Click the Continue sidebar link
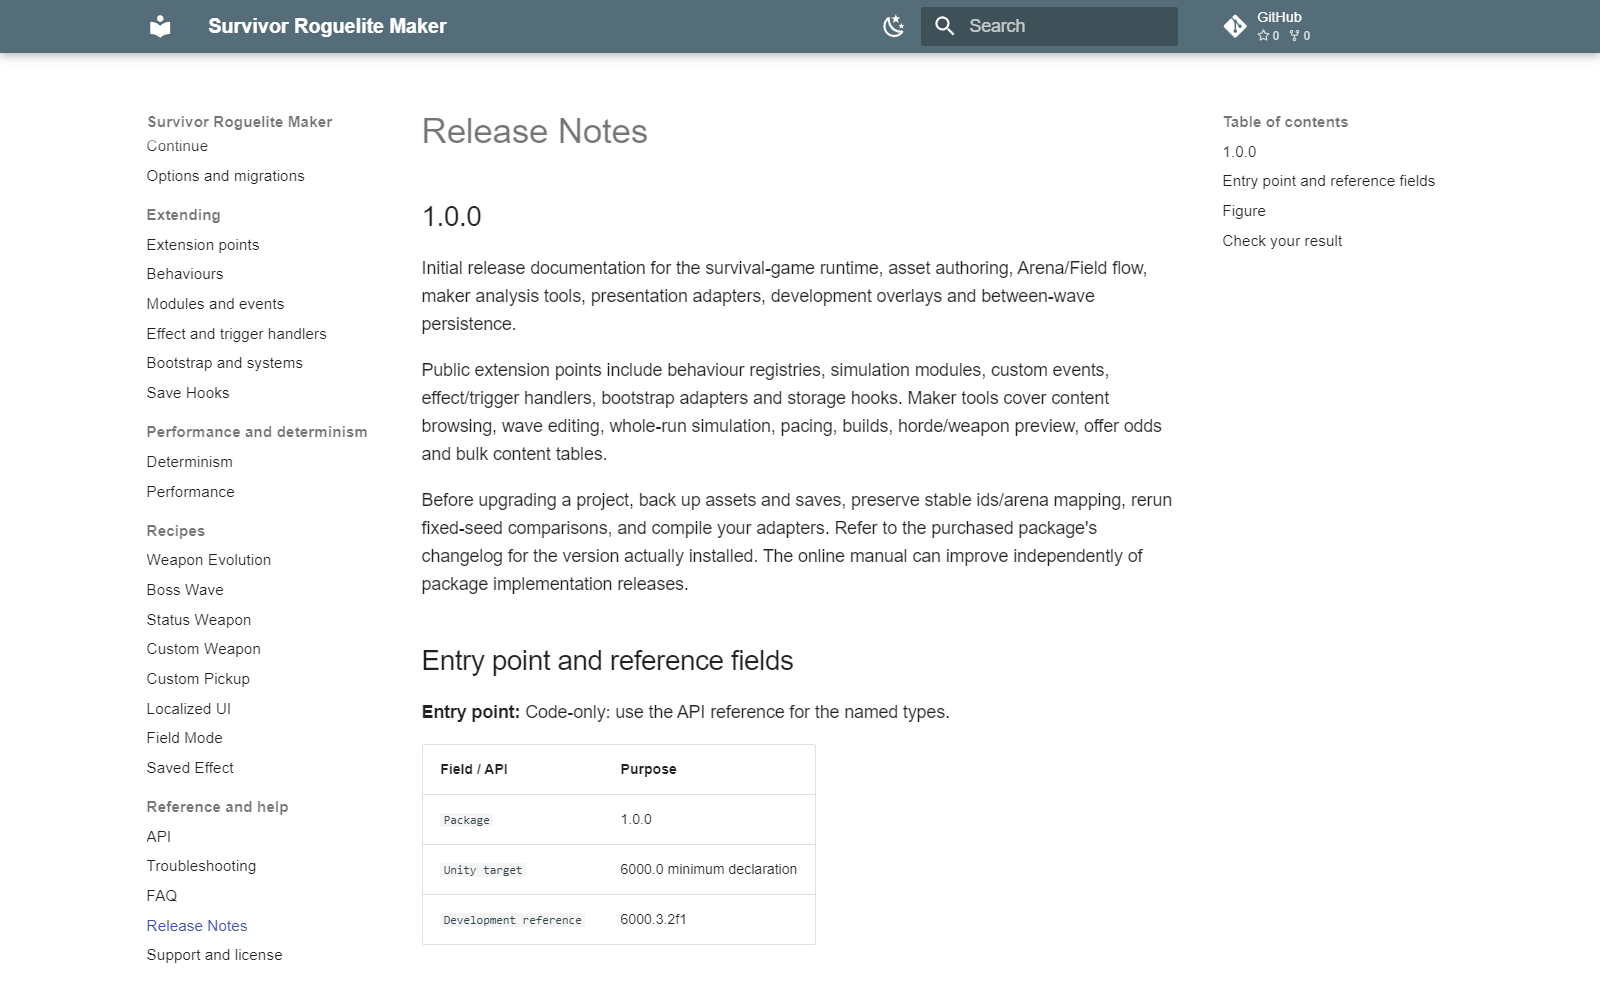 tap(177, 146)
